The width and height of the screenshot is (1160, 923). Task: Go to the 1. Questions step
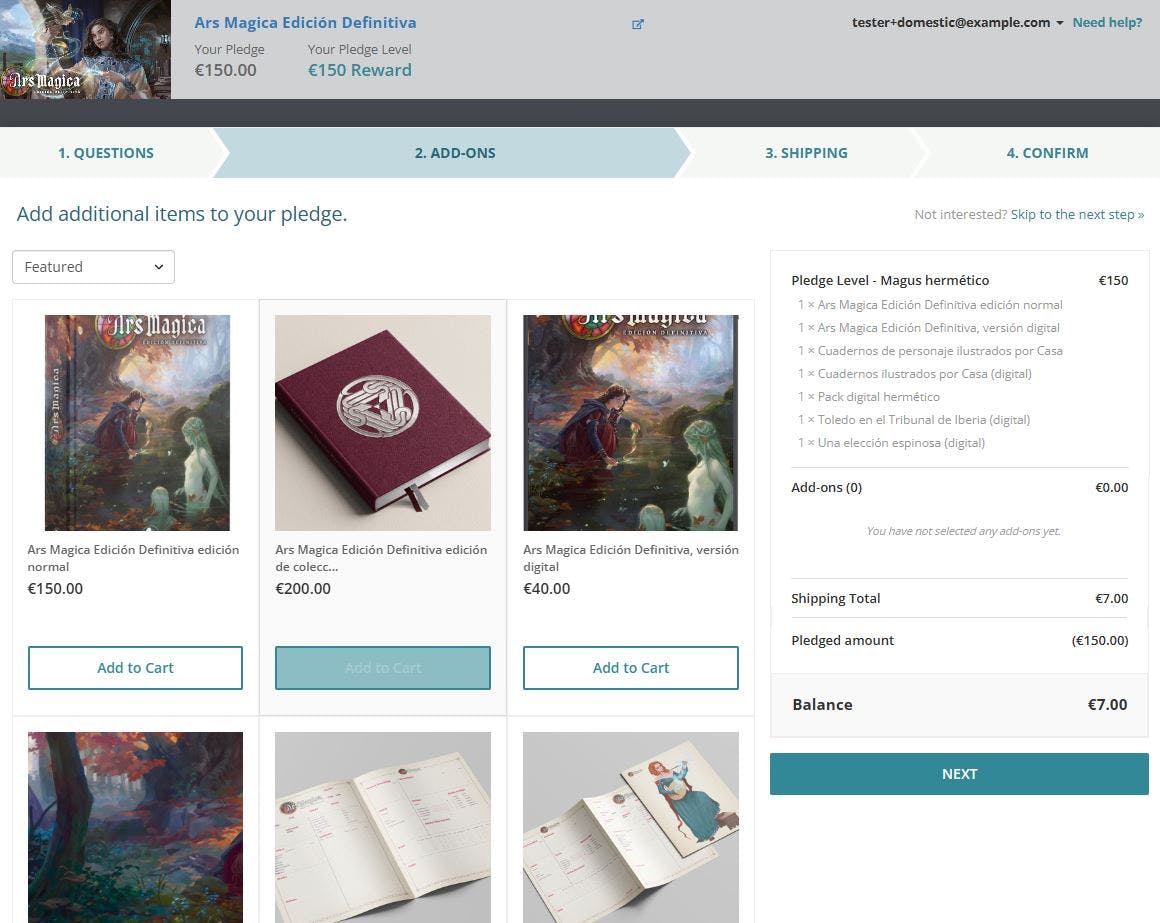click(106, 153)
